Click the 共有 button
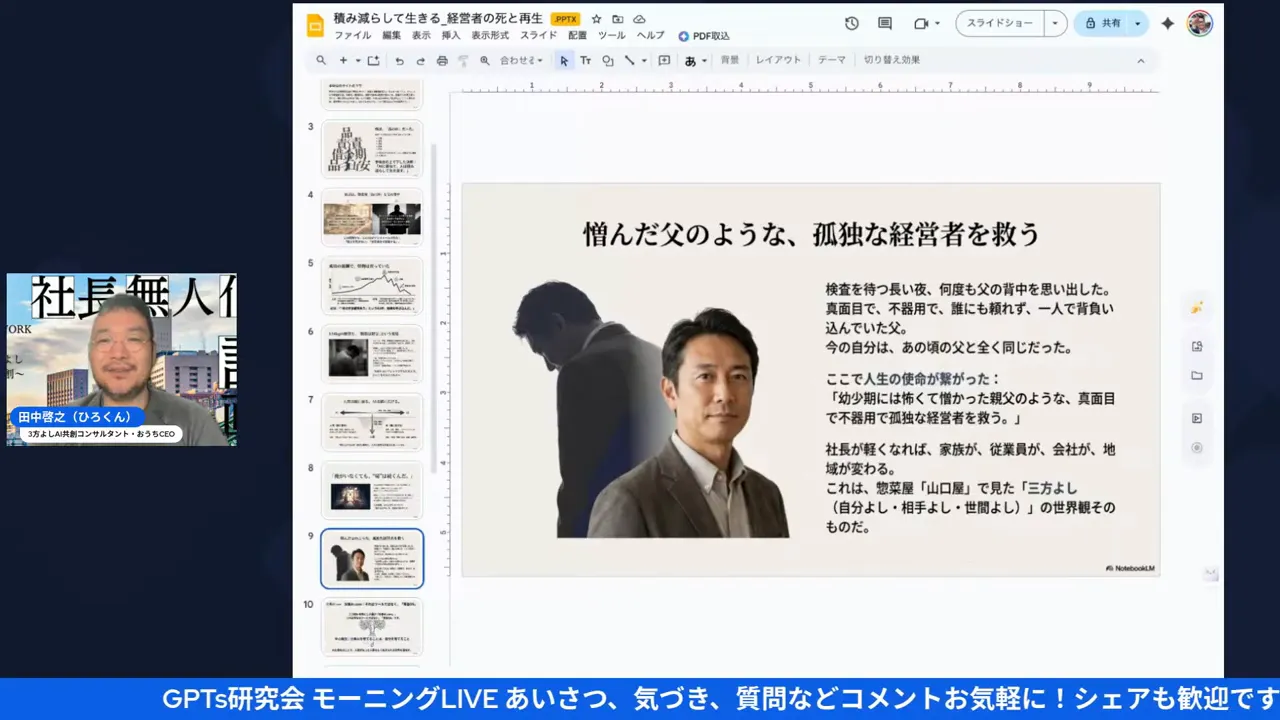 pos(1106,22)
